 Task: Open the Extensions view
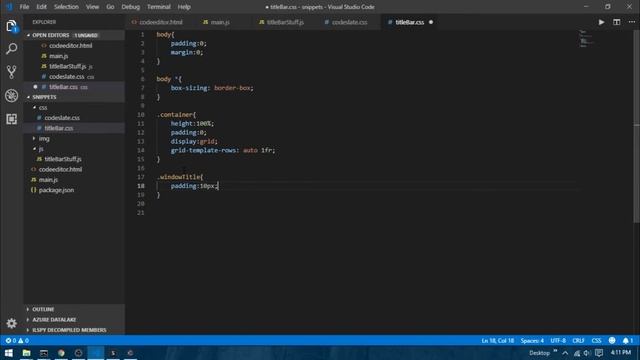[x=11, y=119]
